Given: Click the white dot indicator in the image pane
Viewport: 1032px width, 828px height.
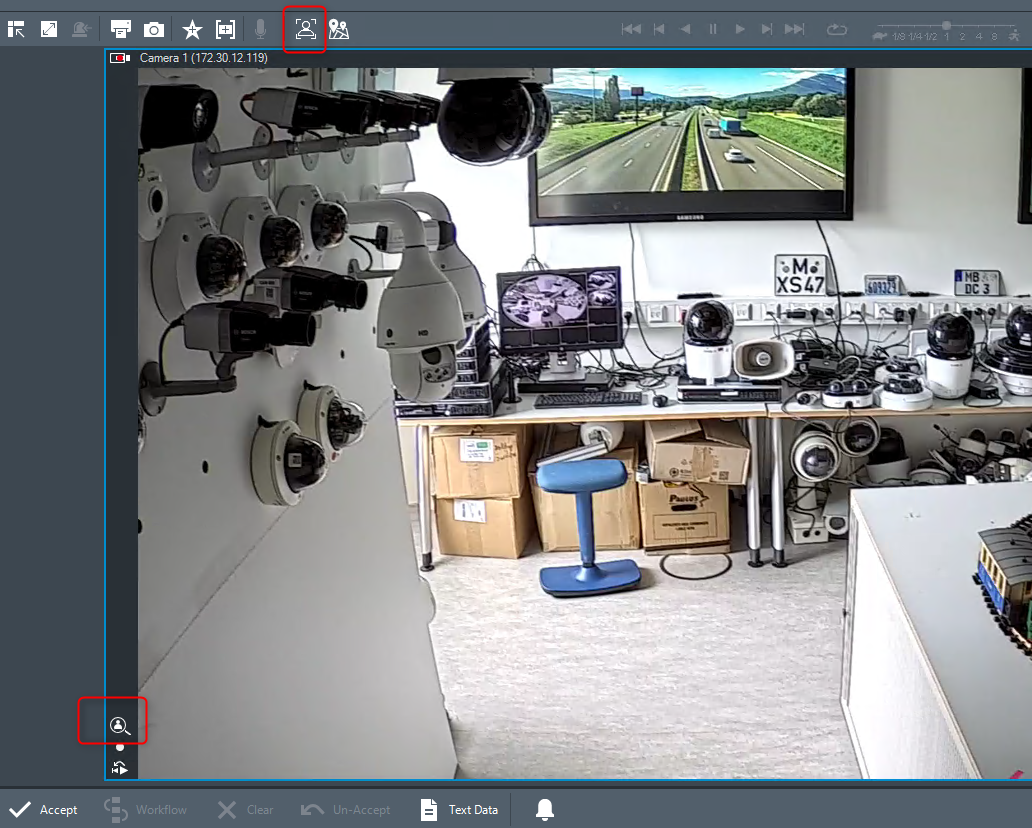Looking at the screenshot, I should [120, 747].
